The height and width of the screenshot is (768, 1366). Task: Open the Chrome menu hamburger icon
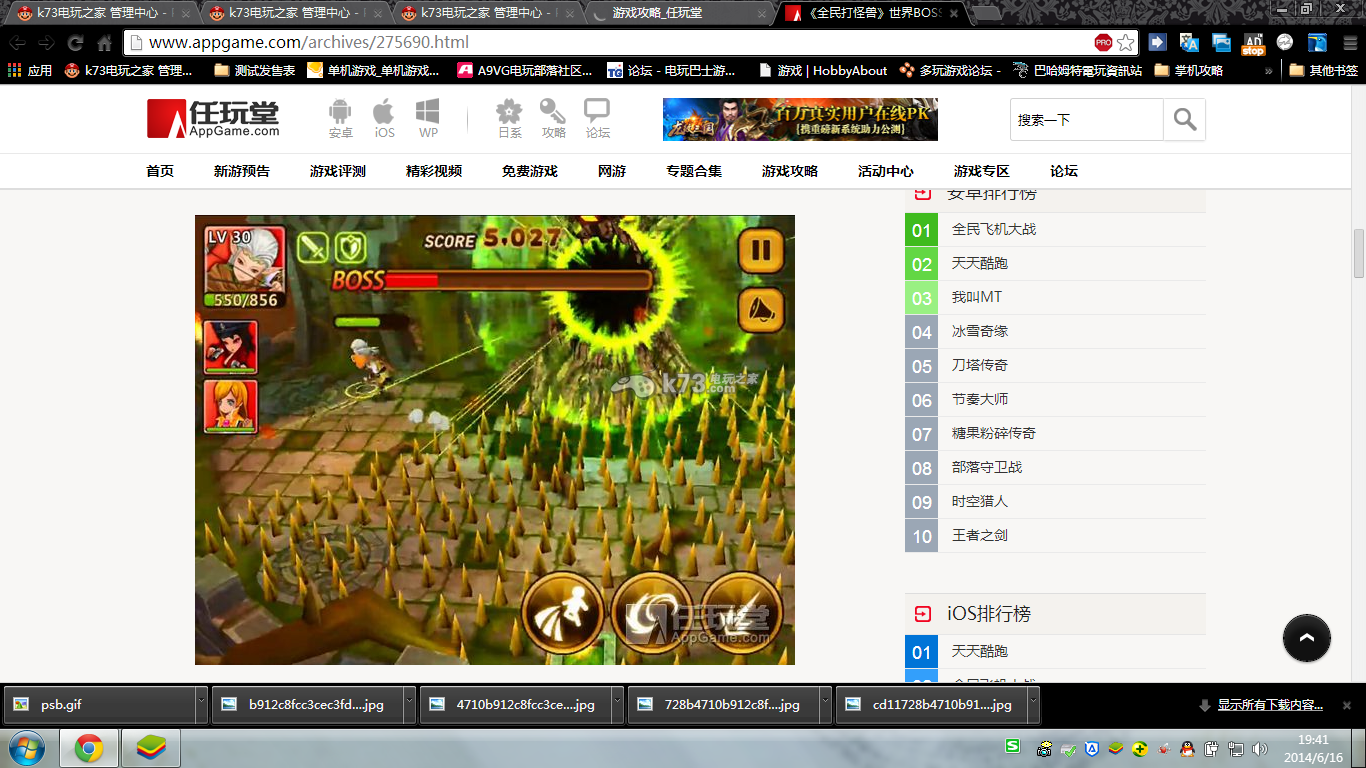tap(1349, 42)
